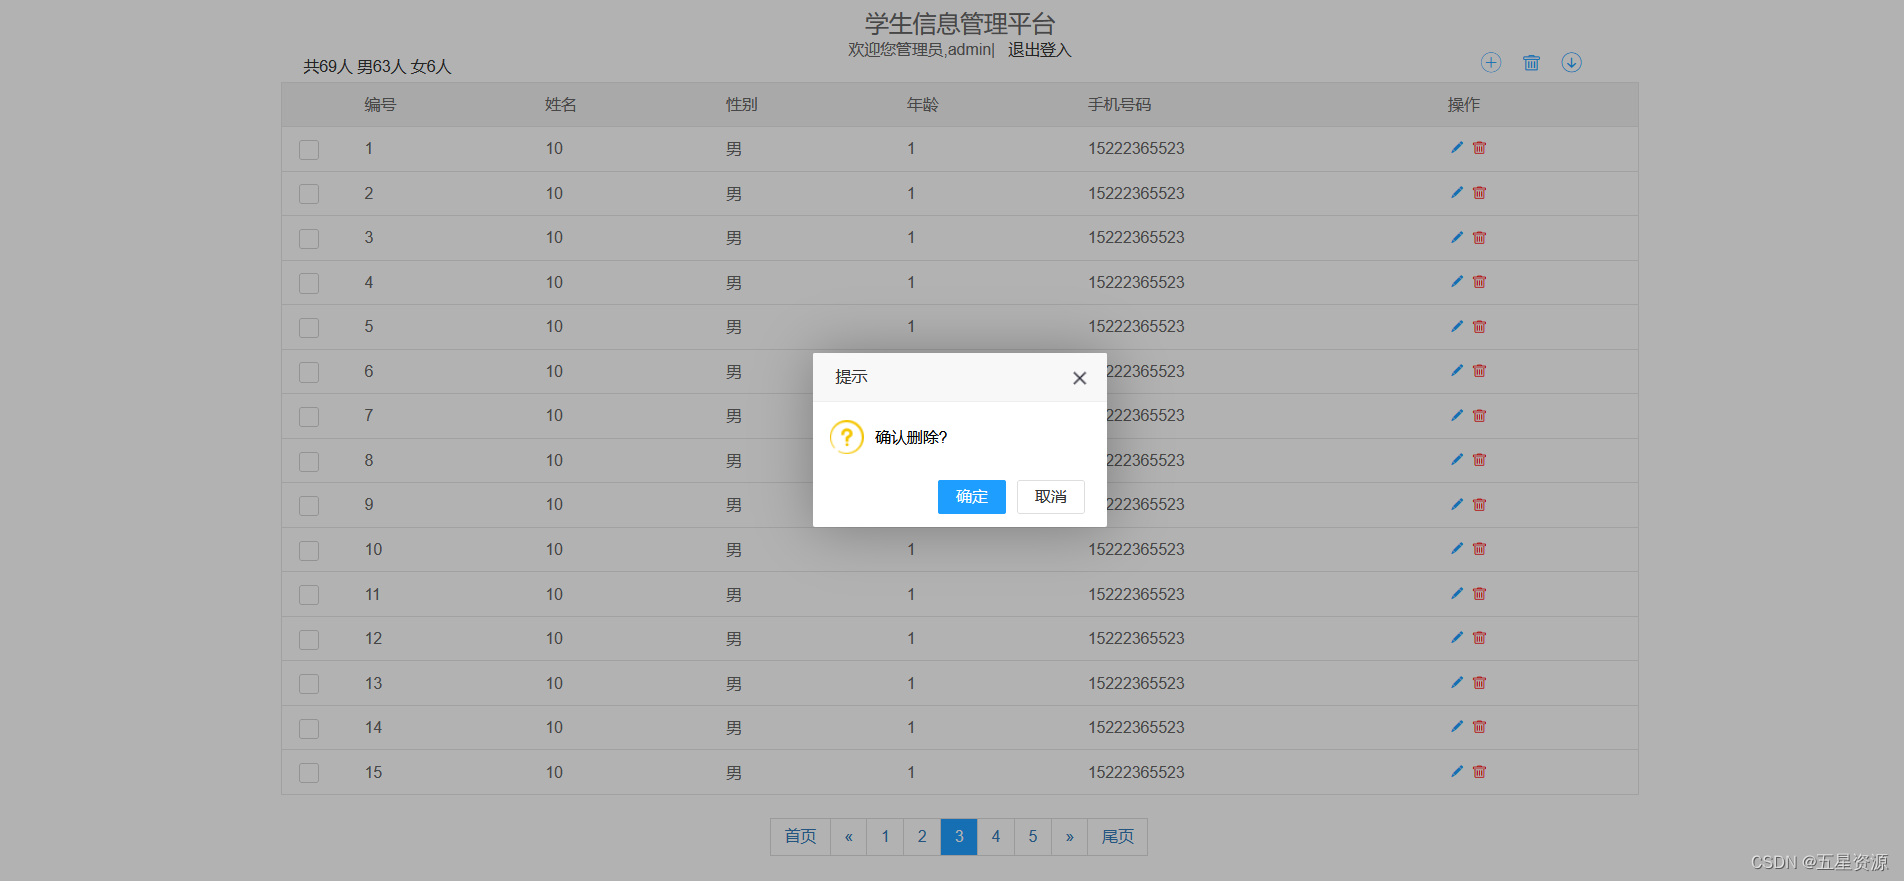The width and height of the screenshot is (1904, 881).
Task: Click the 编号 cell showing 13
Action: pyautogui.click(x=373, y=683)
